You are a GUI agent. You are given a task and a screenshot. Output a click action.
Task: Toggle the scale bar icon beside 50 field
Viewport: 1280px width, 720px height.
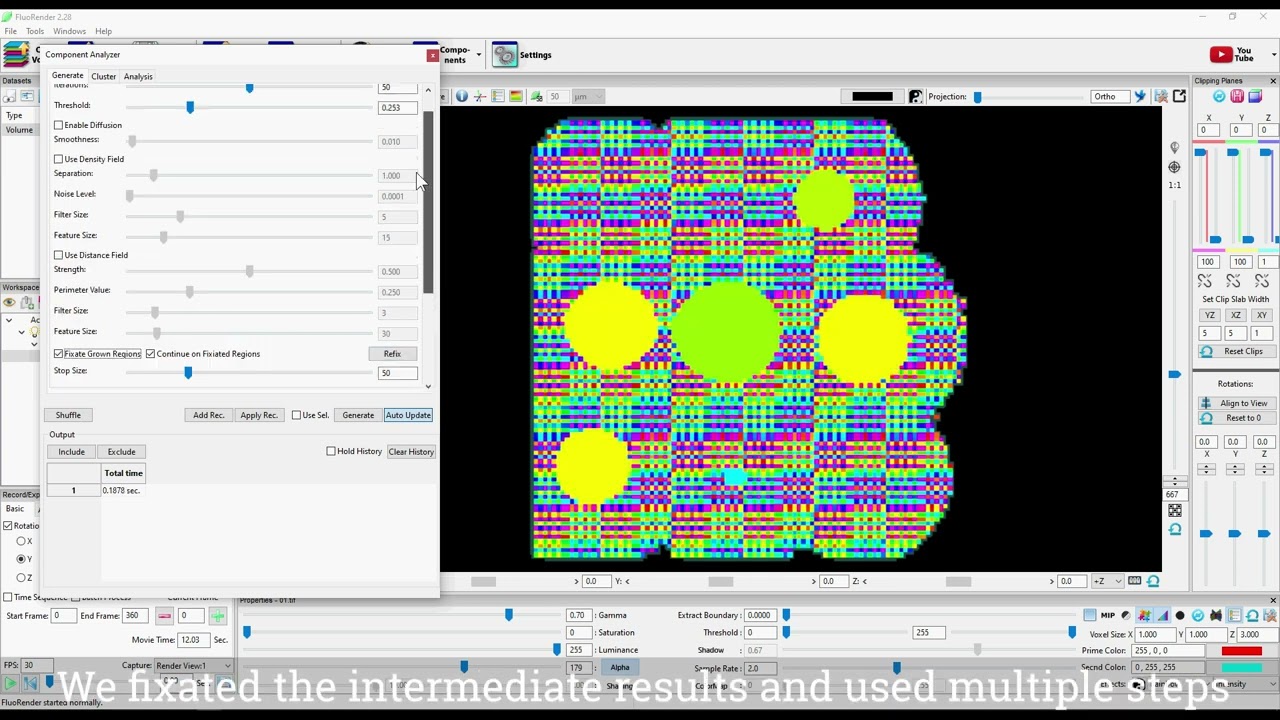pos(536,96)
